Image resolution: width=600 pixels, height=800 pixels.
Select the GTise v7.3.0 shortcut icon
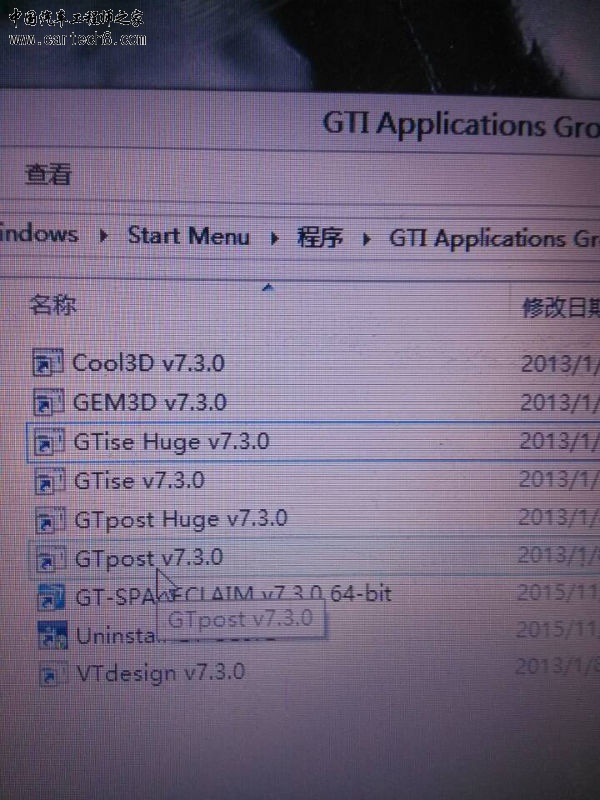(49, 481)
